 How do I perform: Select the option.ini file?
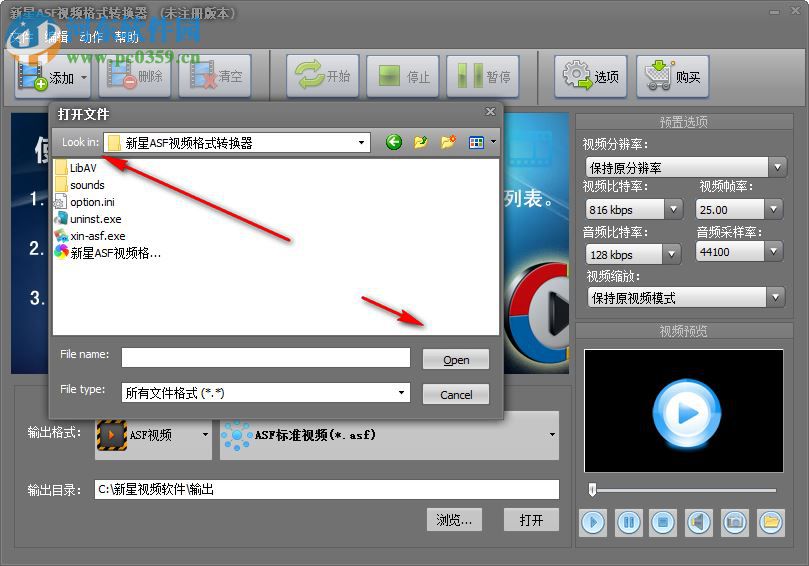pyautogui.click(x=85, y=202)
